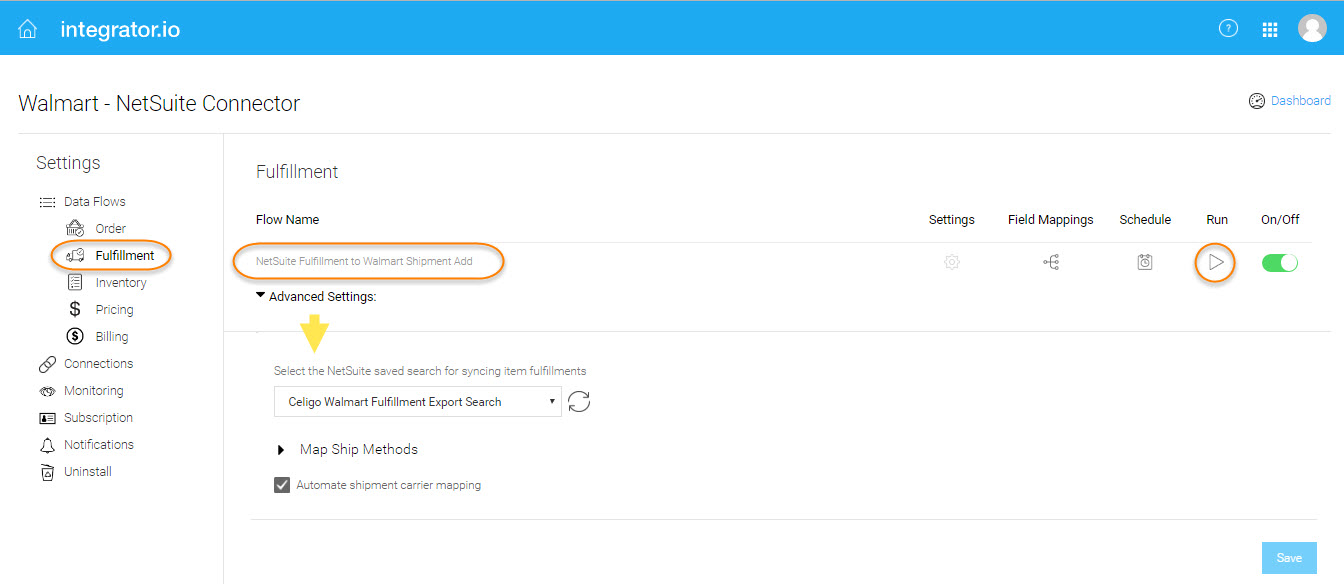Screen dimensions: 1344x584
Task: Open the saved search dropdown
Action: pos(418,402)
